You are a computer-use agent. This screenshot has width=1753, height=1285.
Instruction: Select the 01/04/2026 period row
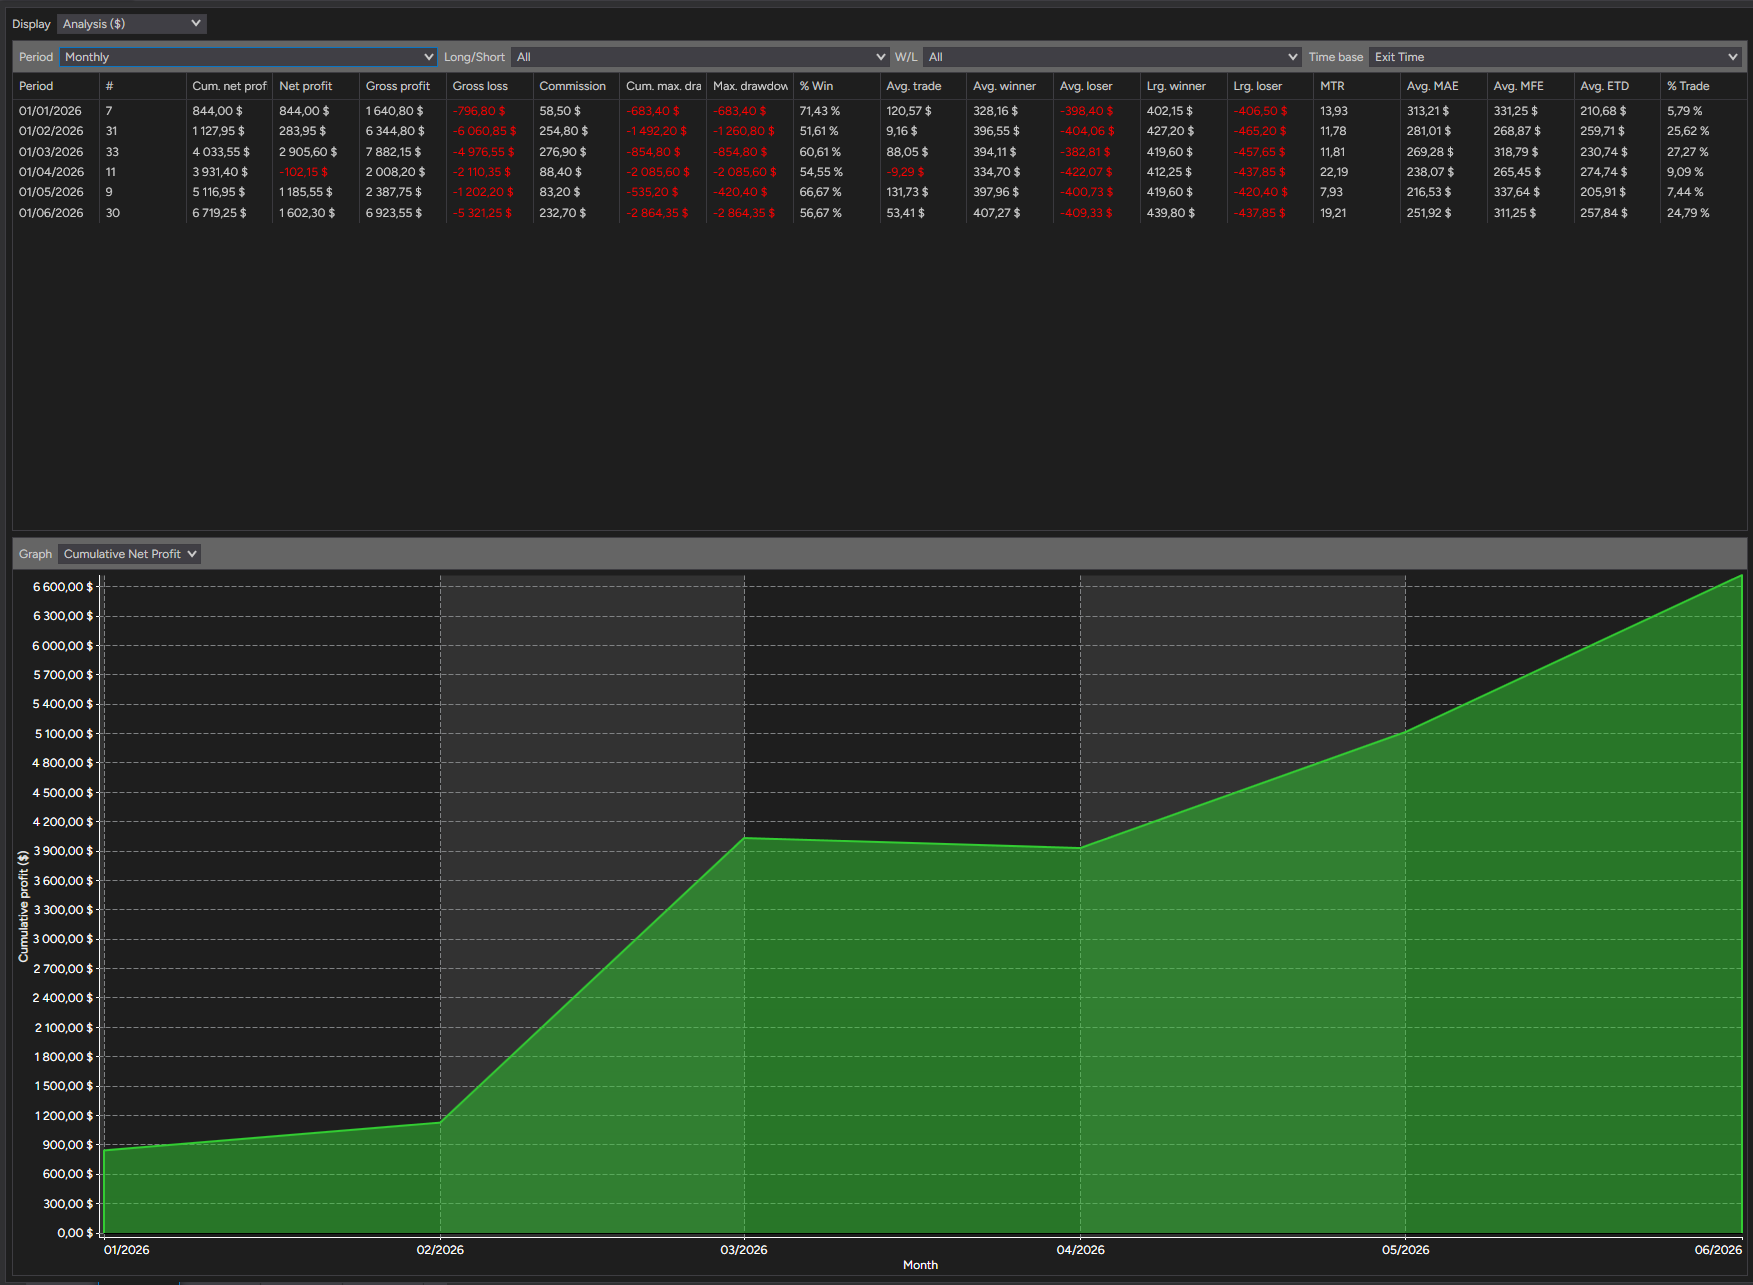[x=879, y=172]
